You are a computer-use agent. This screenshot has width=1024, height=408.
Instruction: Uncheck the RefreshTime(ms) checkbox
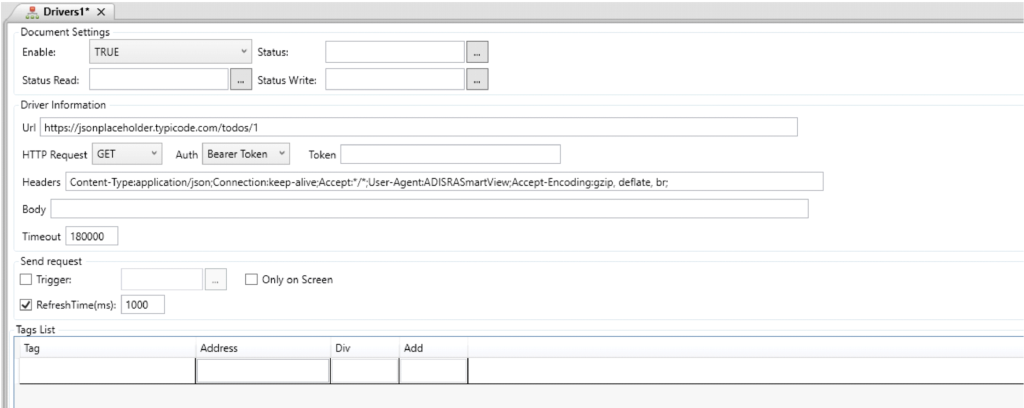click(27, 305)
